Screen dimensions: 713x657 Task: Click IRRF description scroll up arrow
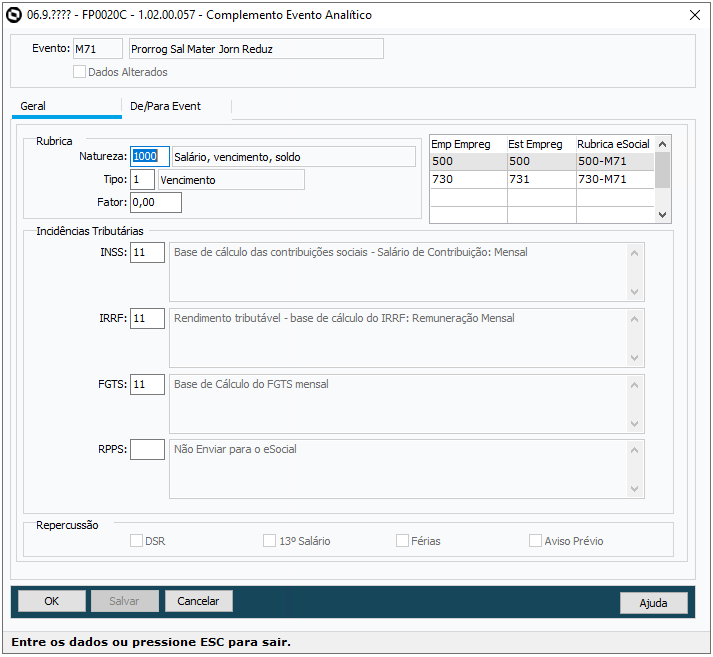tap(634, 319)
